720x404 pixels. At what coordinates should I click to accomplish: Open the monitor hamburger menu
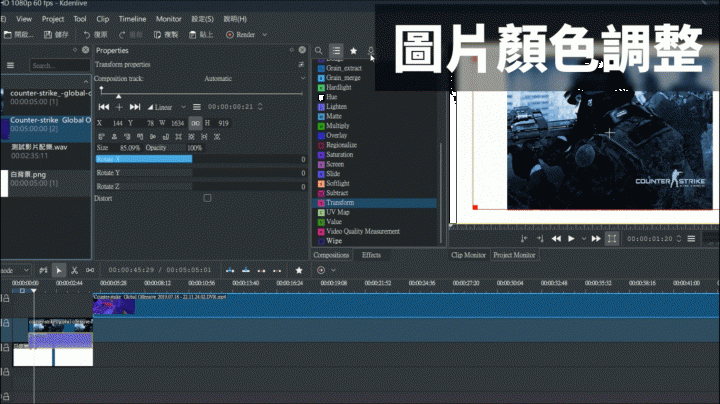coord(691,239)
